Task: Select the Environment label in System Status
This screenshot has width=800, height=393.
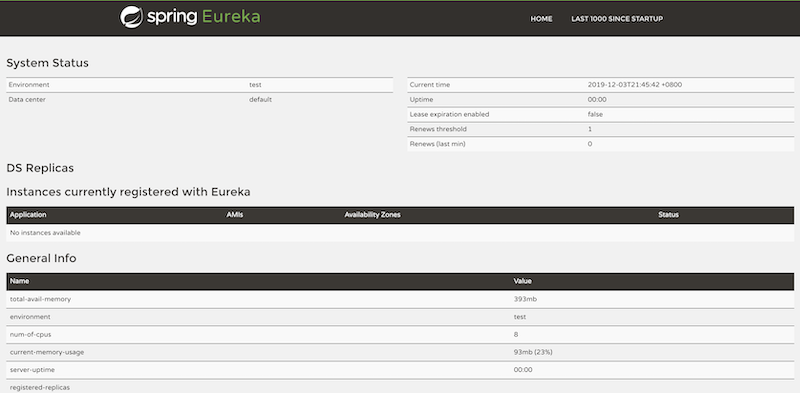Action: [29, 85]
